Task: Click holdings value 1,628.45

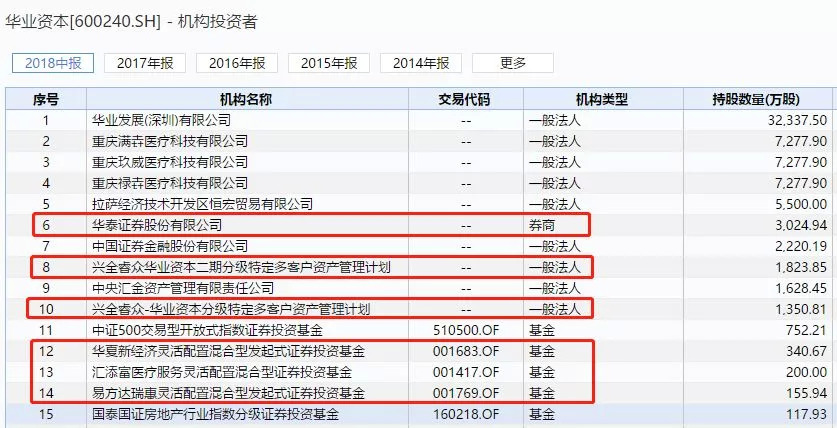Action: tap(801, 288)
